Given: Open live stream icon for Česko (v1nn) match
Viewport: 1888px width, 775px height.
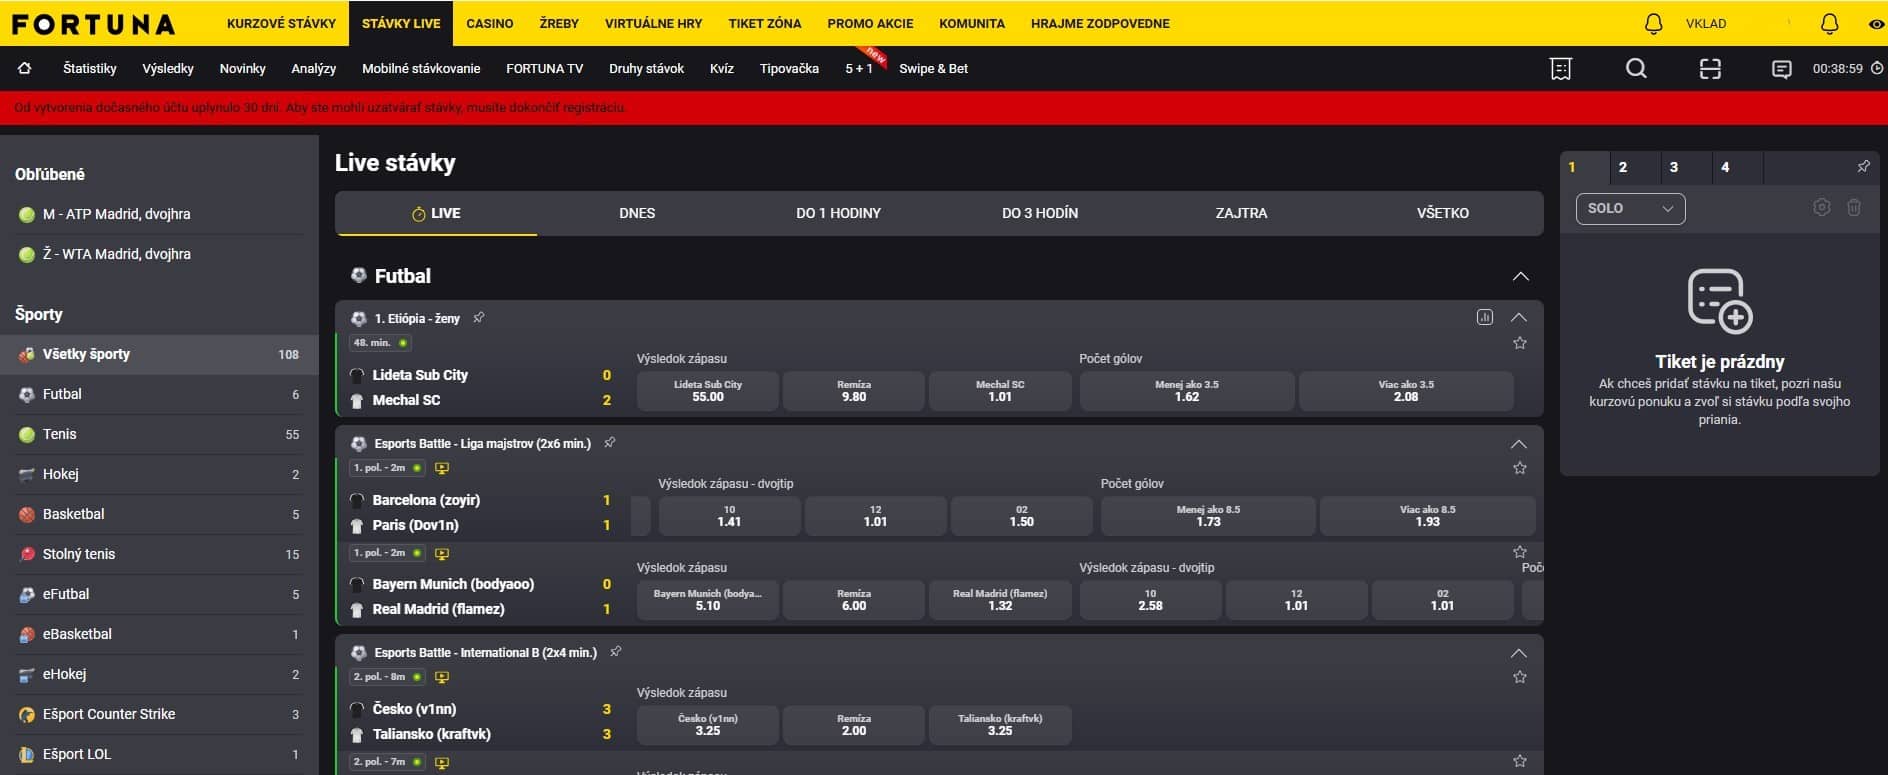Looking at the screenshot, I should point(442,677).
